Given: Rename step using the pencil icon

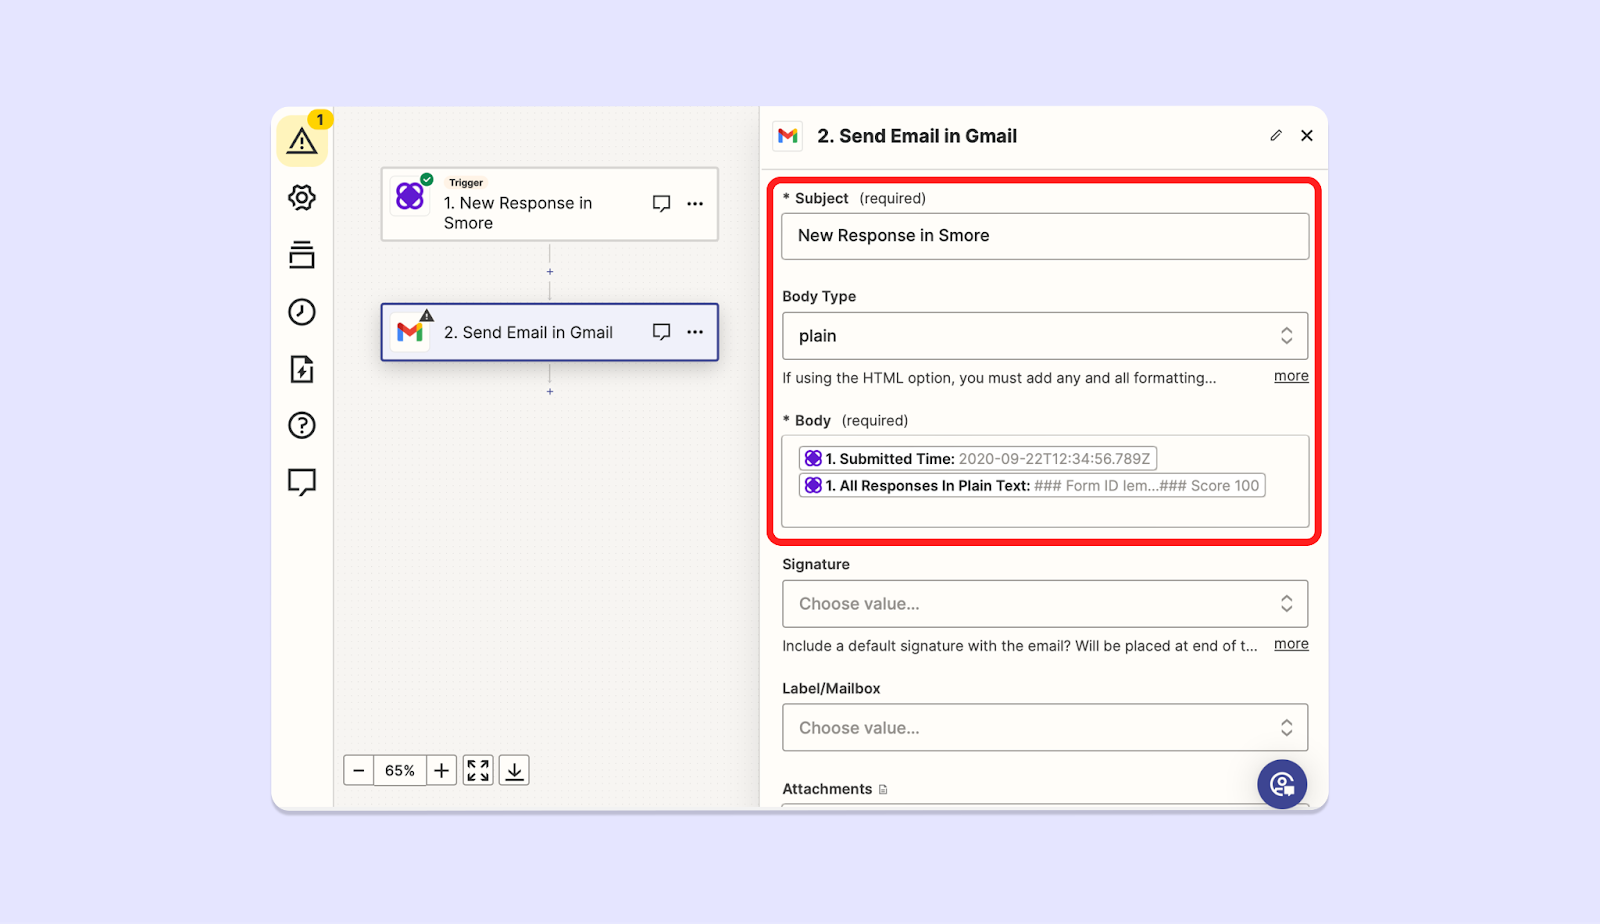Looking at the screenshot, I should pyautogui.click(x=1276, y=136).
